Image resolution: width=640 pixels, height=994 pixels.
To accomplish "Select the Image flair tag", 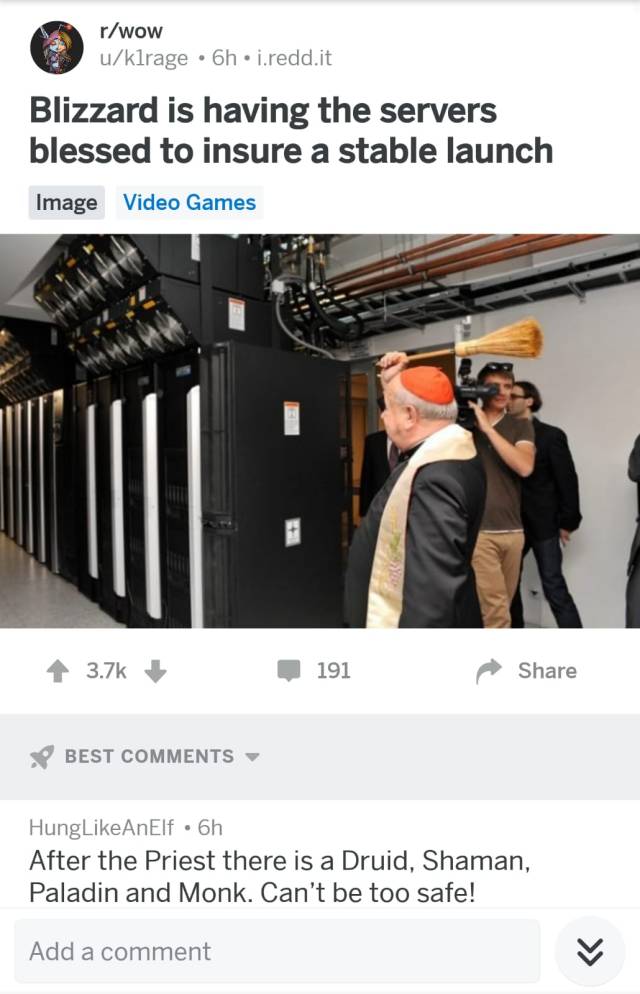I will click(67, 203).
